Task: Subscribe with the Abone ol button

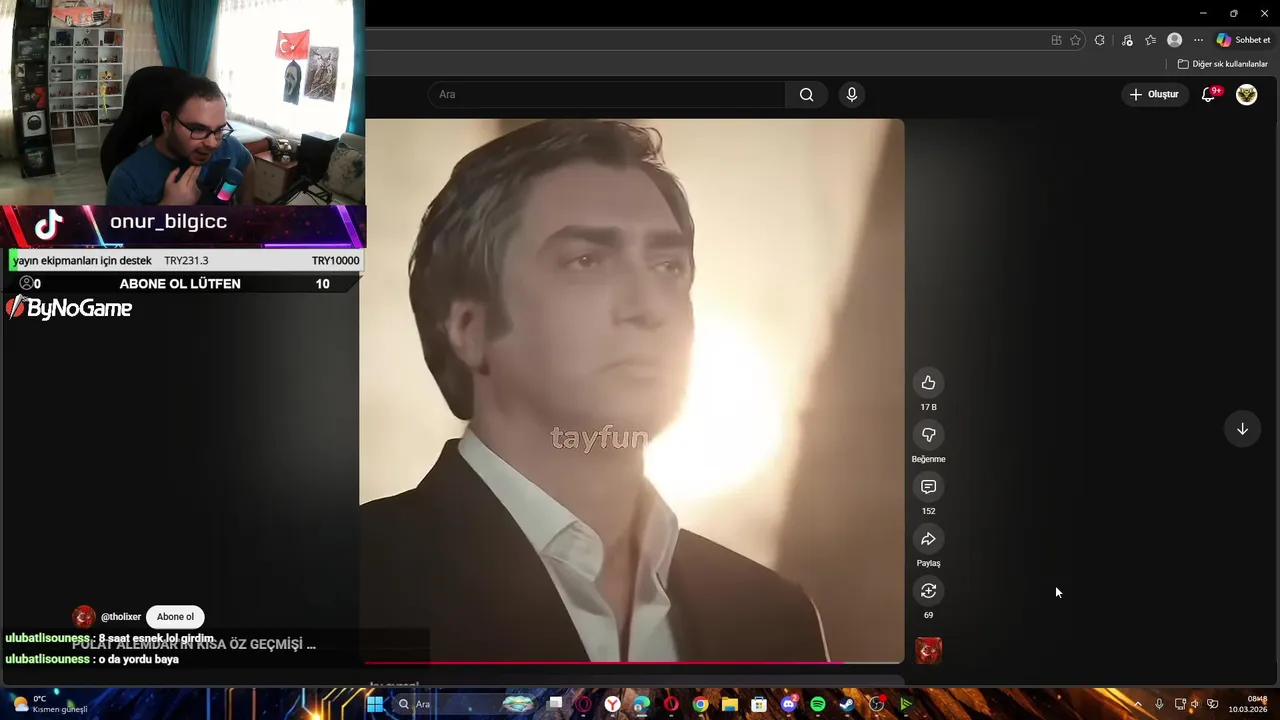Action: point(175,617)
